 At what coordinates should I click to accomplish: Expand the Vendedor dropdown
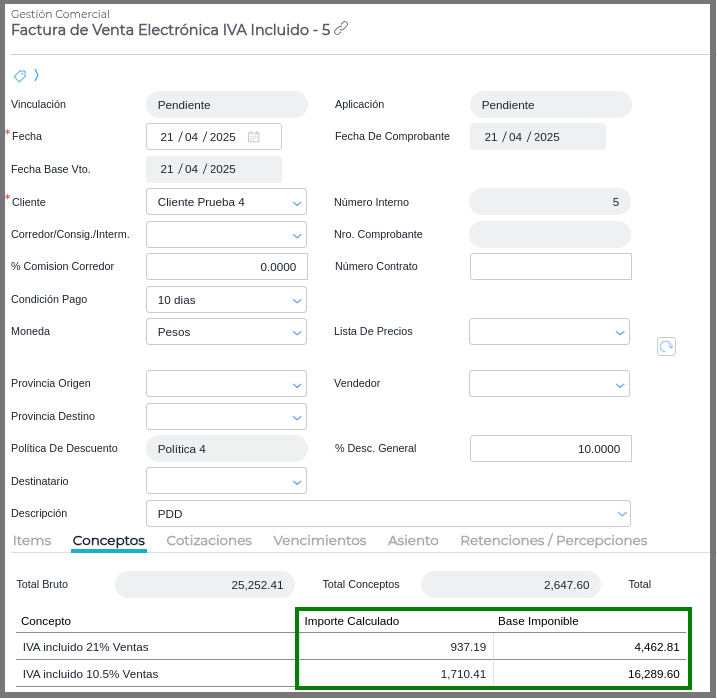619,384
